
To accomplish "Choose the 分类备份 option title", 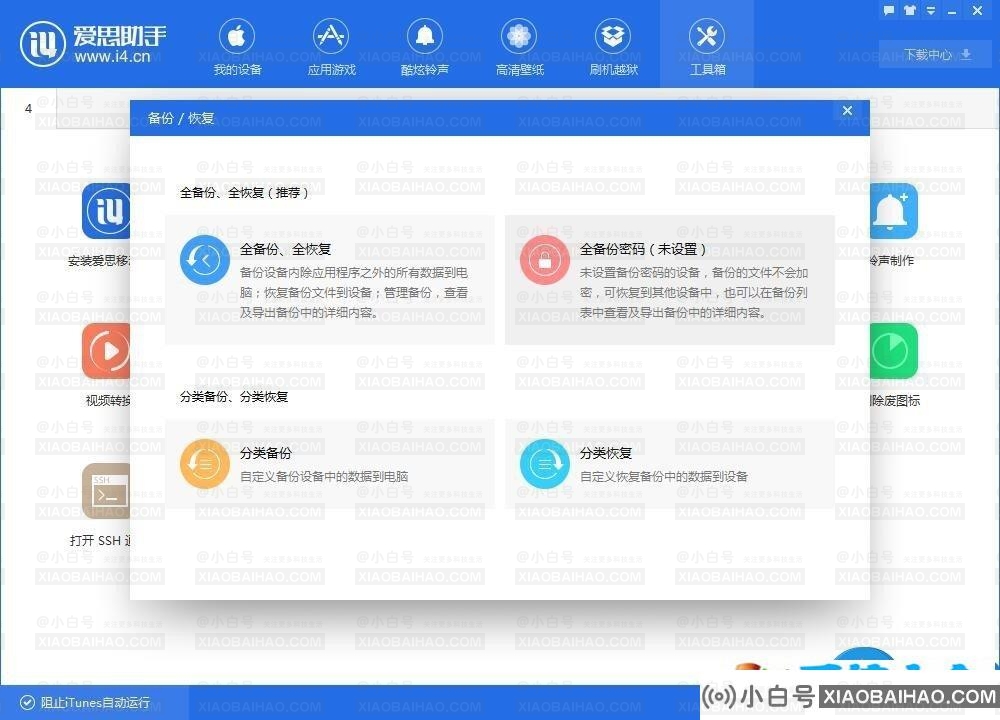I will pos(265,453).
